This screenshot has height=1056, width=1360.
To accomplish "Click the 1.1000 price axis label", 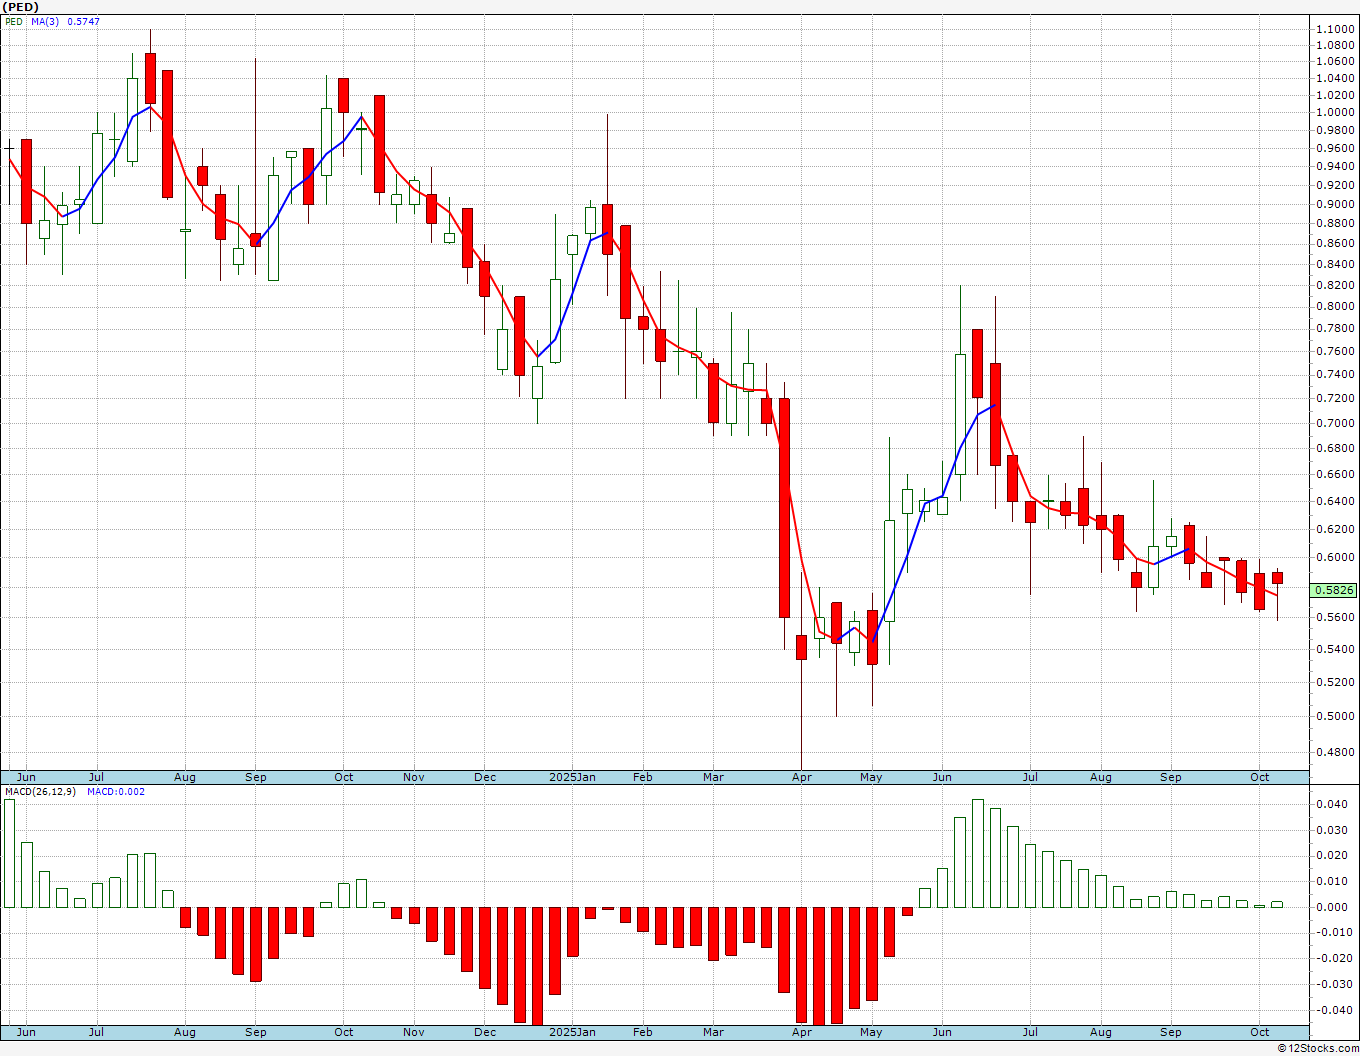I will [1336, 29].
